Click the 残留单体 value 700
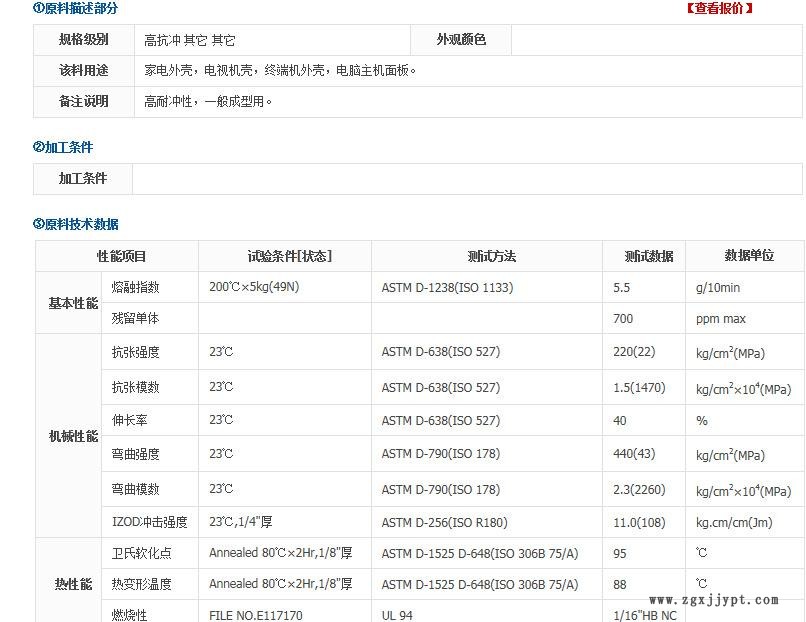Image resolution: width=806 pixels, height=622 pixels. [x=623, y=319]
